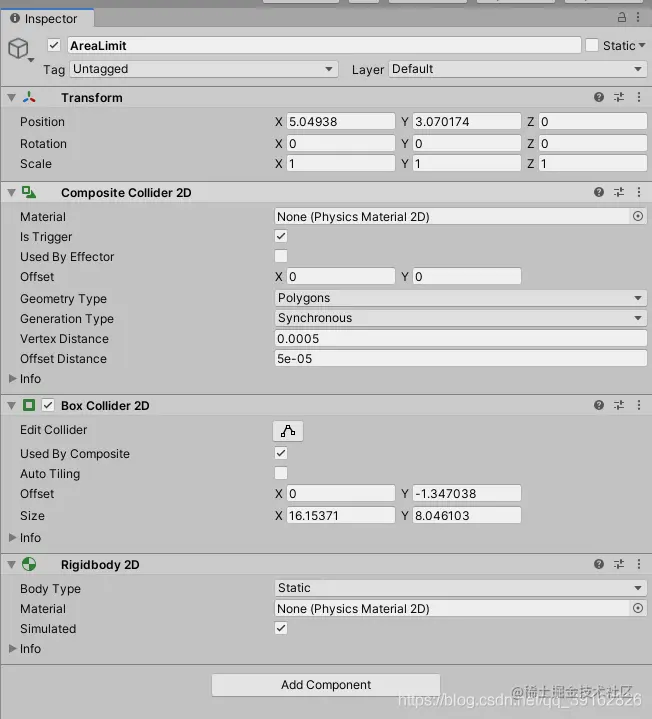
Task: Enable Auto Tiling checkbox
Action: pos(281,473)
